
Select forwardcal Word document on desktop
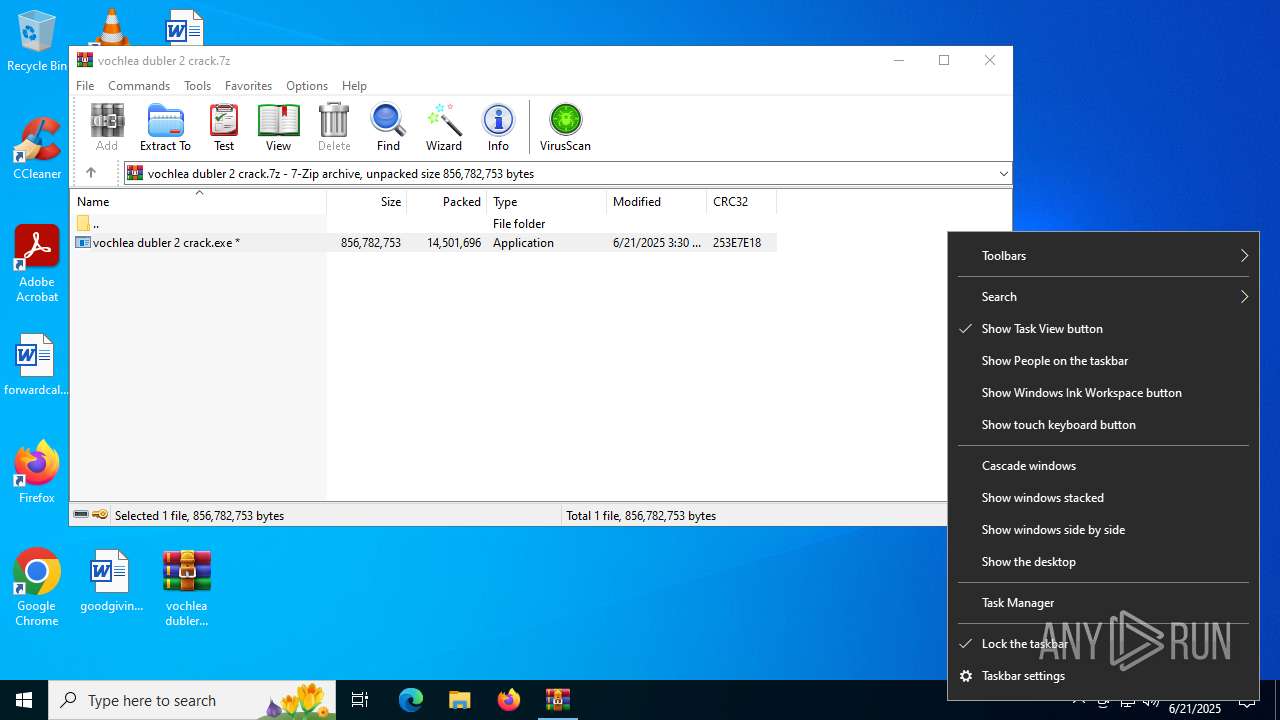(x=37, y=365)
